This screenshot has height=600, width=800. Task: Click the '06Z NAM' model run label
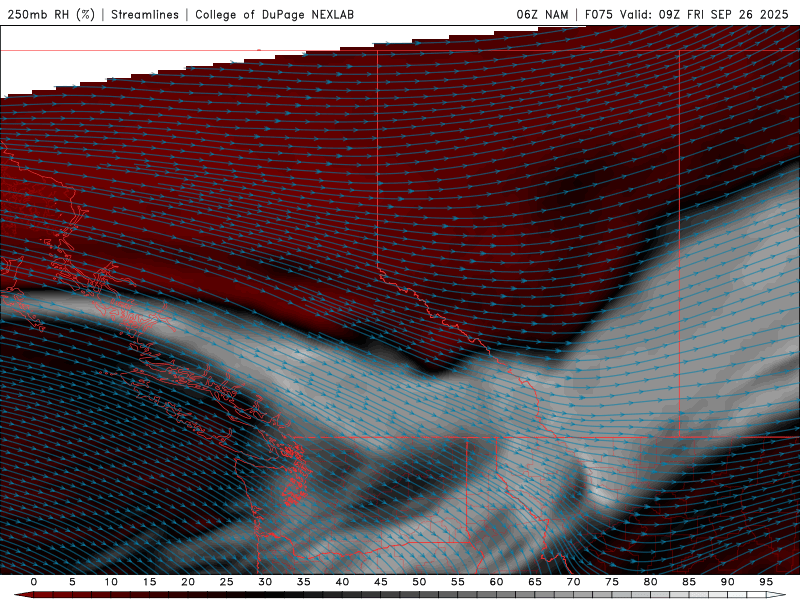(542, 14)
